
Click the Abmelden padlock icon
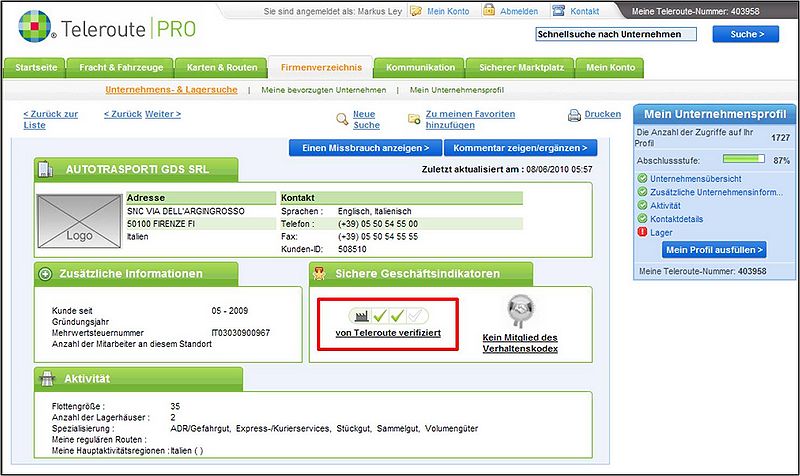[x=489, y=10]
